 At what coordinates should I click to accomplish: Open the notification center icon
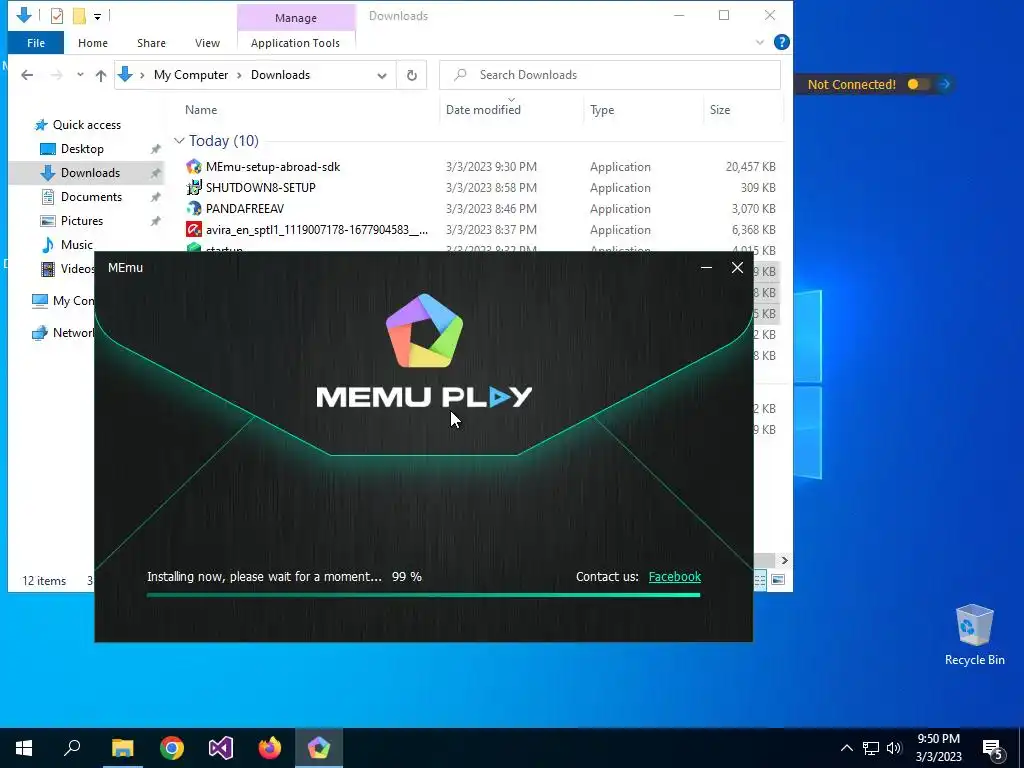pos(992,749)
